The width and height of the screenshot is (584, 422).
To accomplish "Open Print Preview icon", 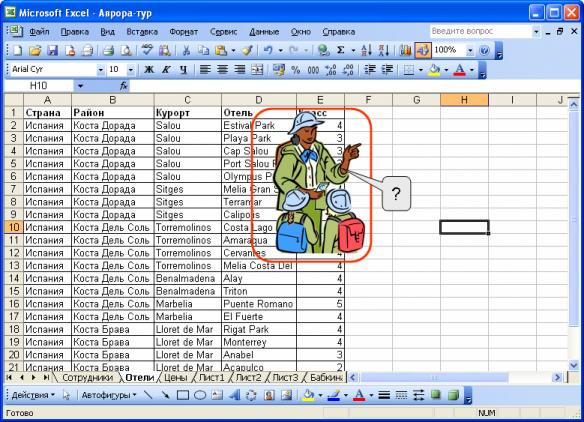I will 126,50.
